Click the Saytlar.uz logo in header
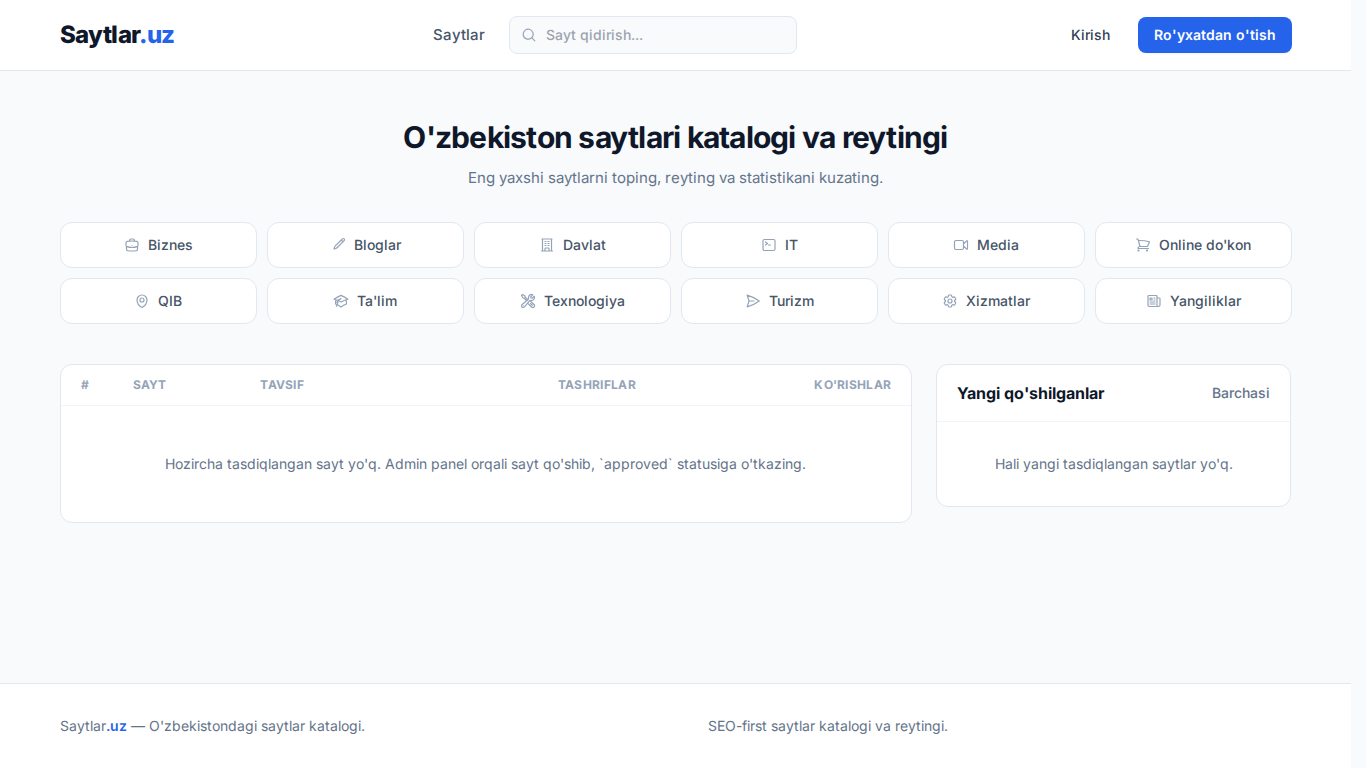Screen dimensions: 1366x768 (x=117, y=35)
